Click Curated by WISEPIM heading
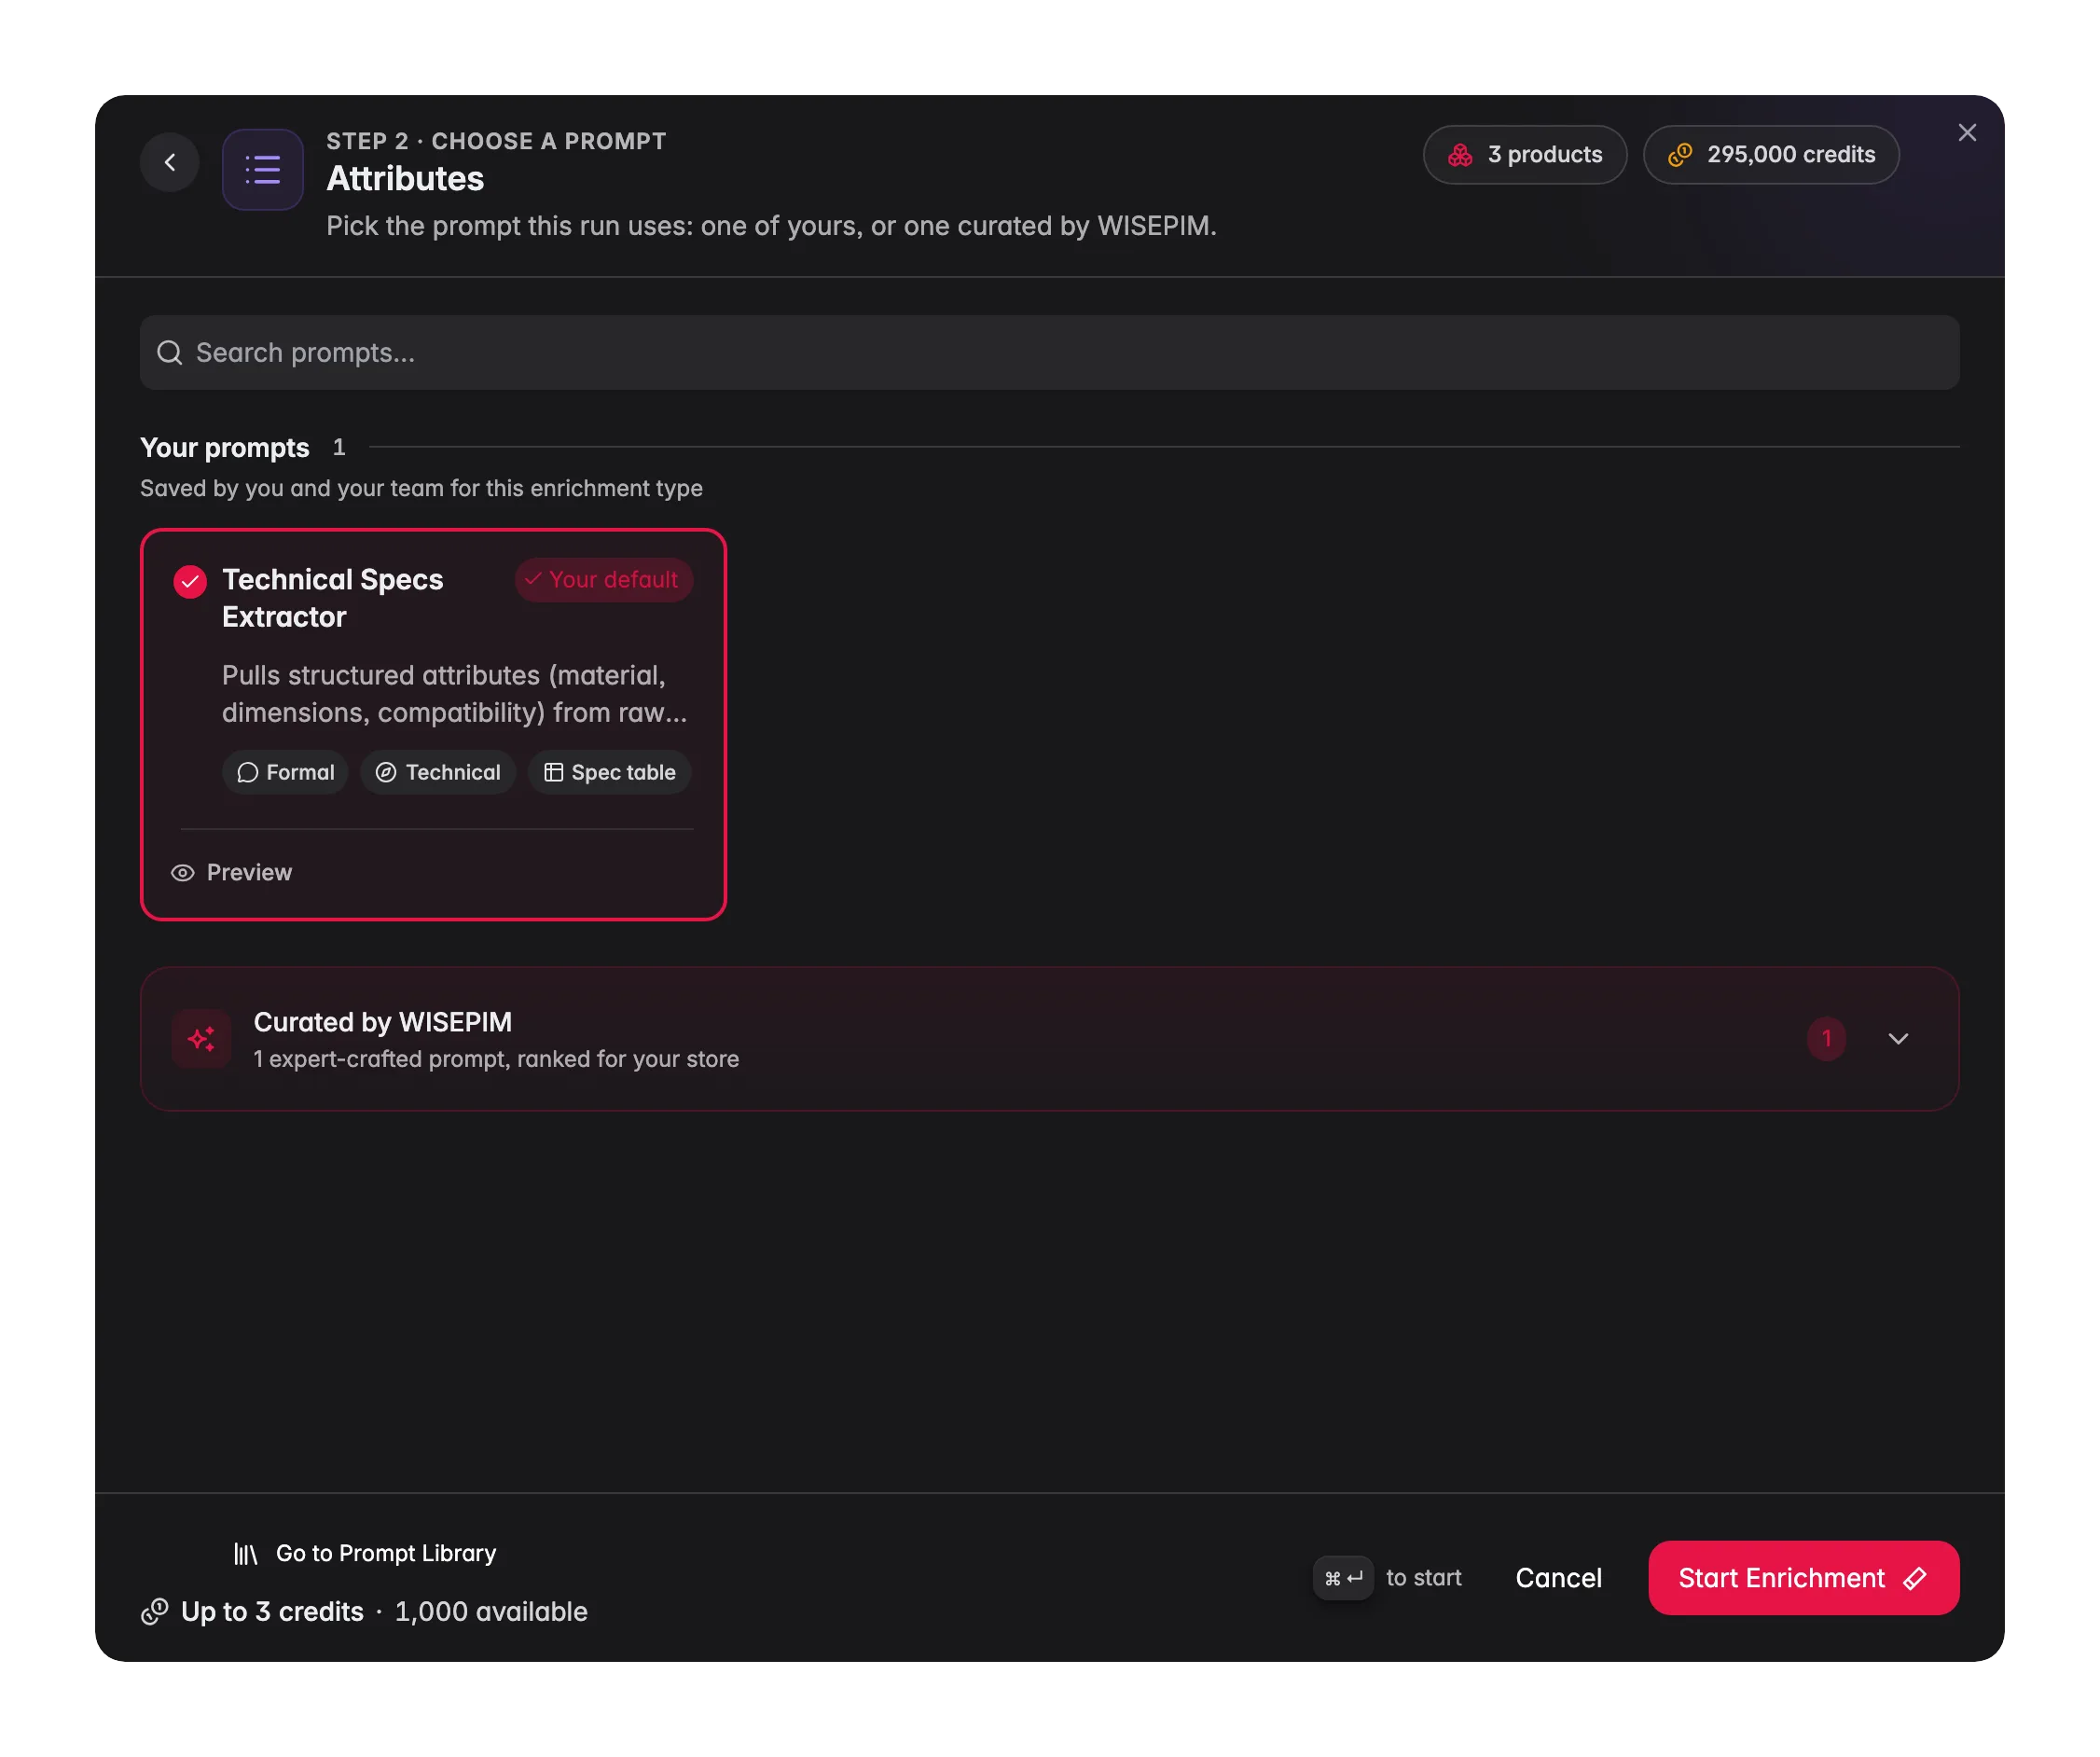Image resolution: width=2100 pixels, height=1757 pixels. (x=382, y=1022)
